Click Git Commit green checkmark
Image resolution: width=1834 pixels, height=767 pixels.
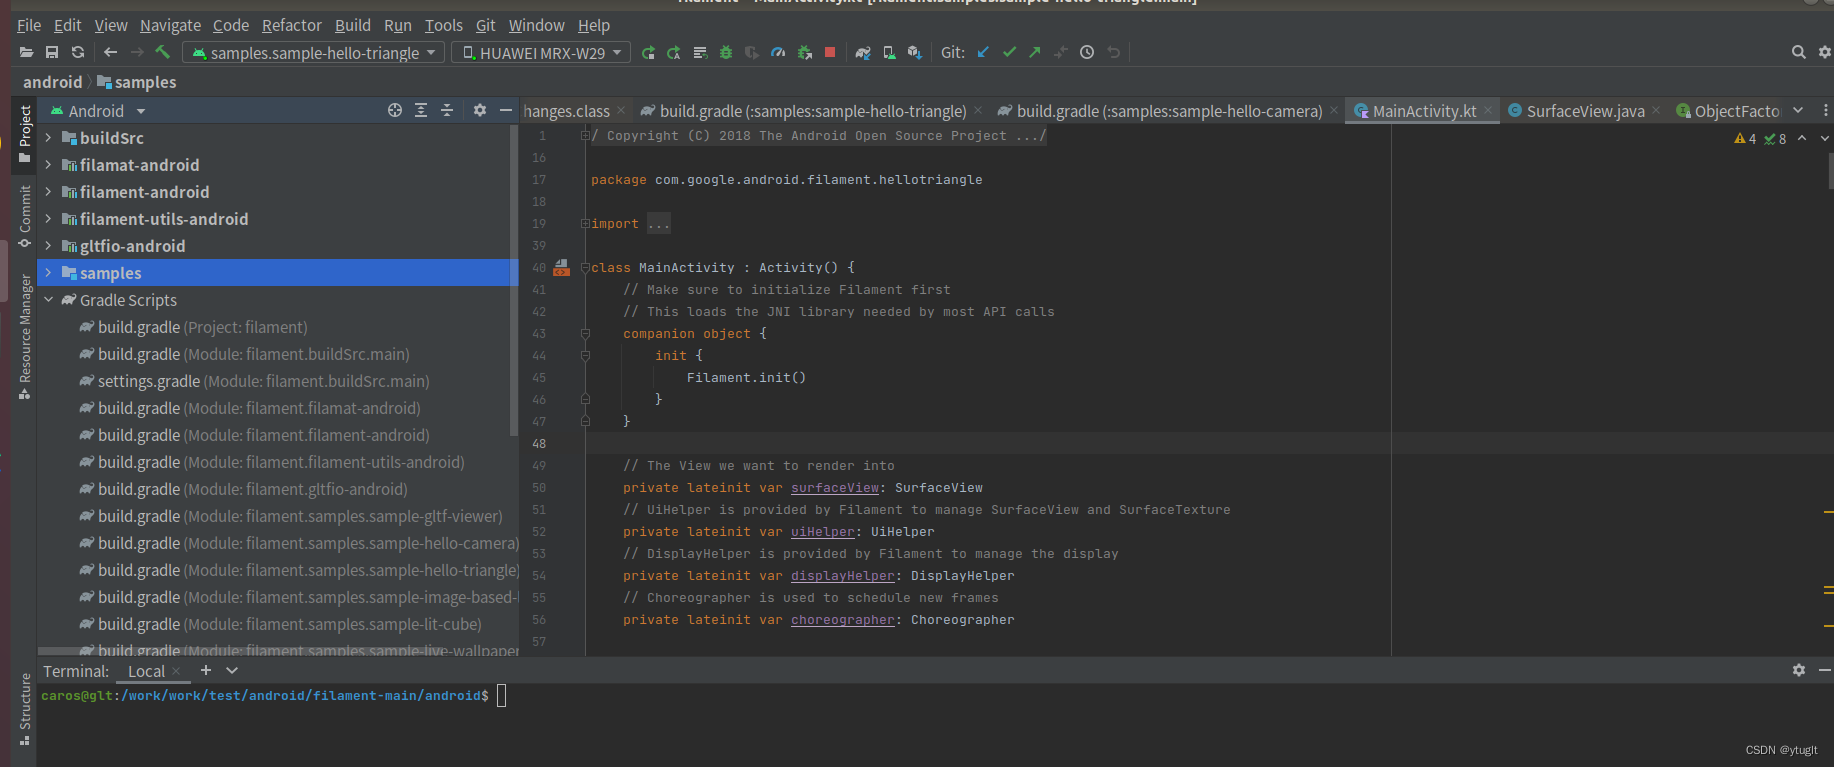(1009, 52)
